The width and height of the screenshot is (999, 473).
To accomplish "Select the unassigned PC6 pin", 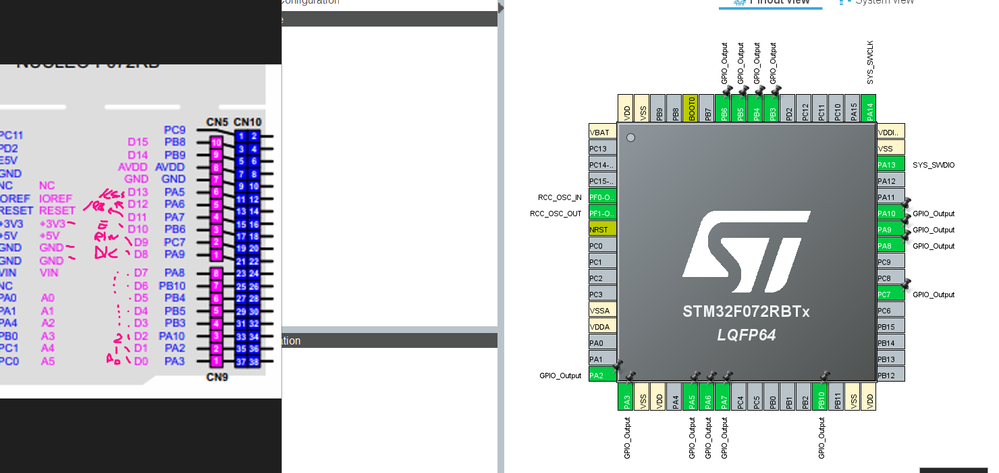I will [891, 310].
